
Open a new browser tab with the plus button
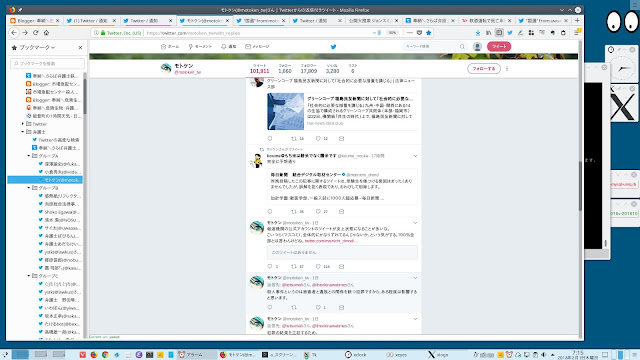coord(577,20)
